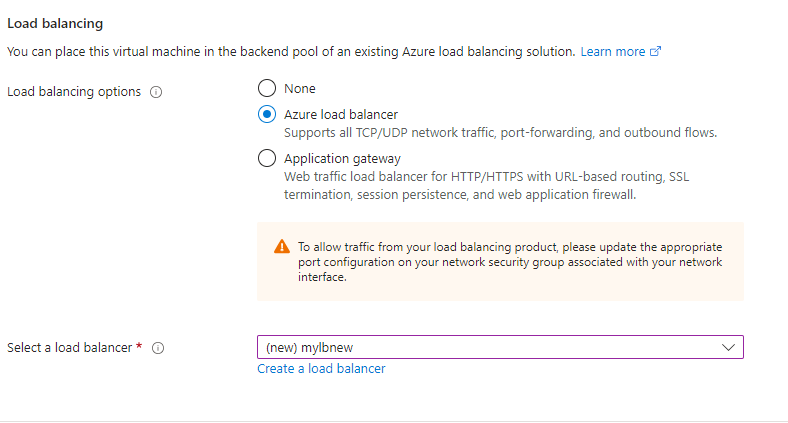Select the None radio button

tap(267, 88)
